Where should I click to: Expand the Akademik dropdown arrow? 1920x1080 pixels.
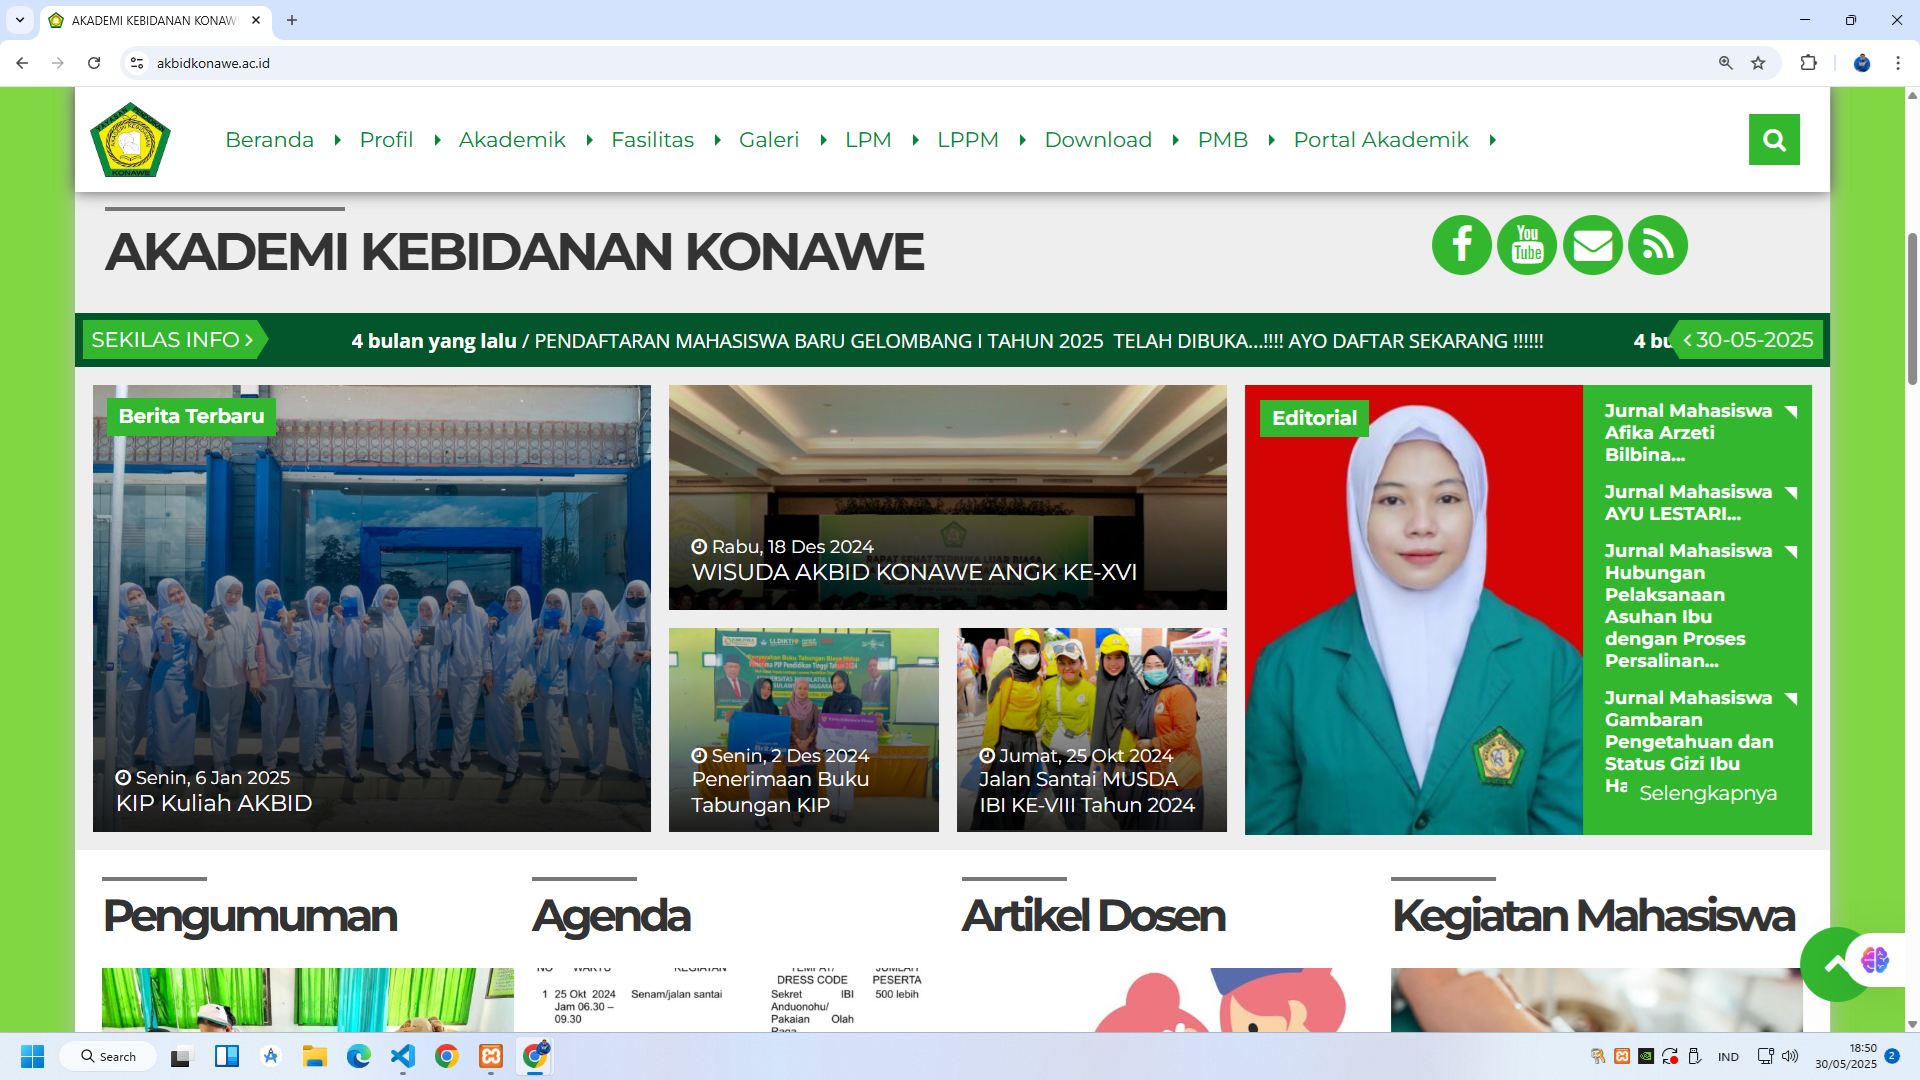pyautogui.click(x=590, y=141)
